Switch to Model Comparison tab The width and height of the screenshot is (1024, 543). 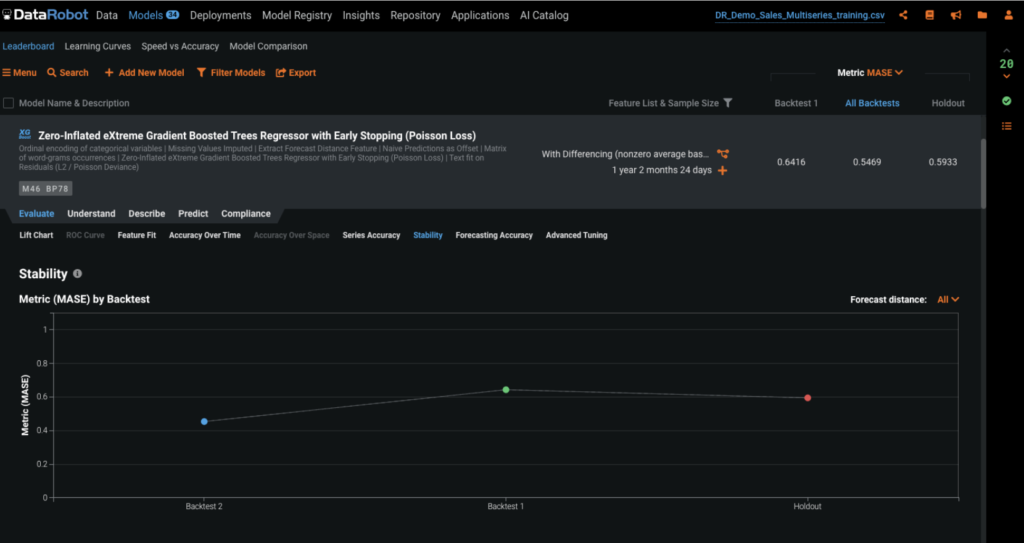tap(268, 46)
